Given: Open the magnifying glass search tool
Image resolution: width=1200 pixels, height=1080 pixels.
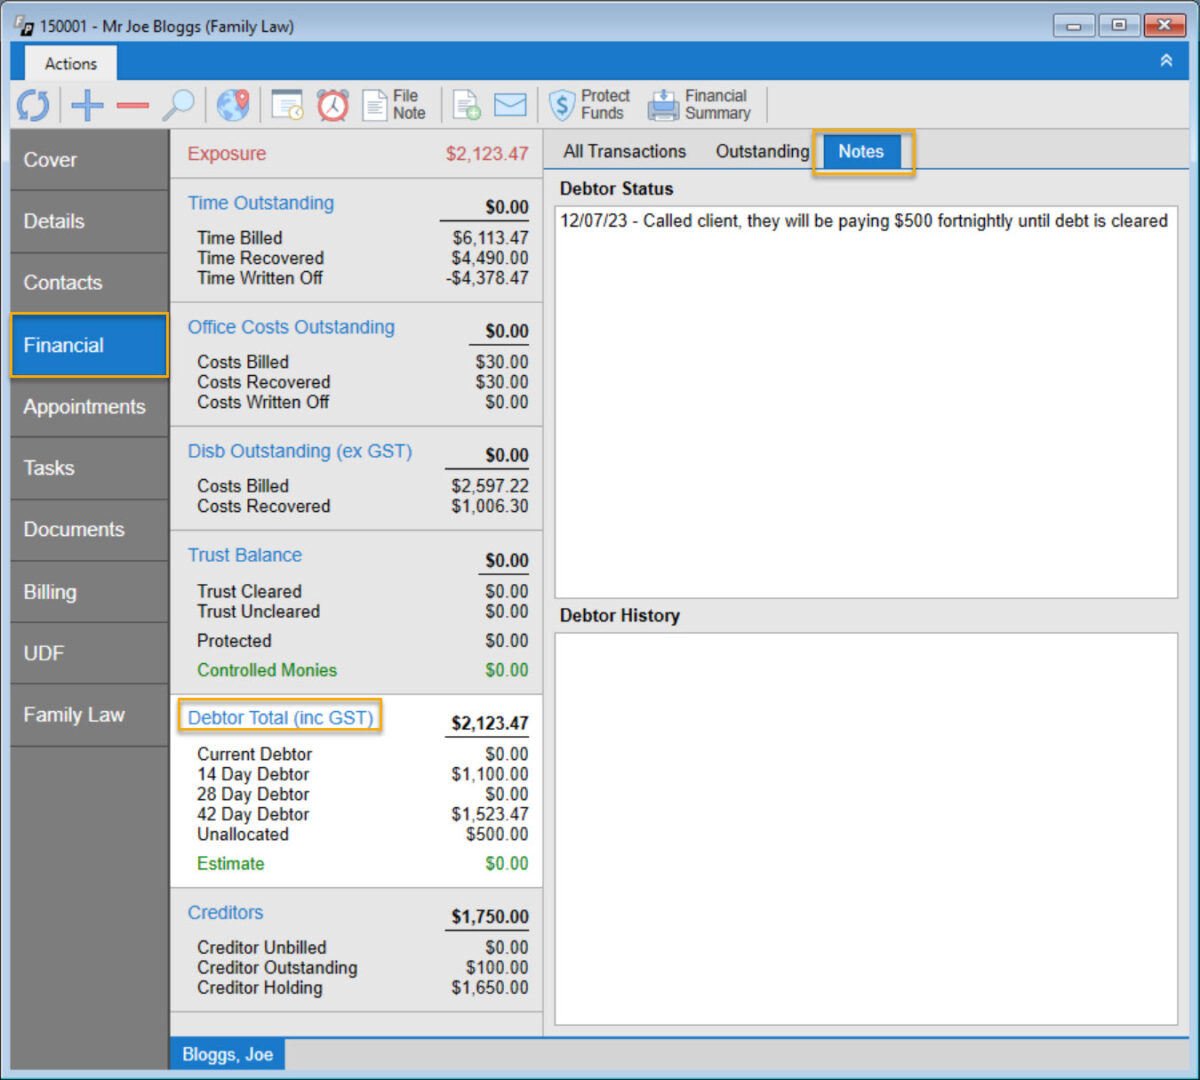Looking at the screenshot, I should (x=179, y=104).
